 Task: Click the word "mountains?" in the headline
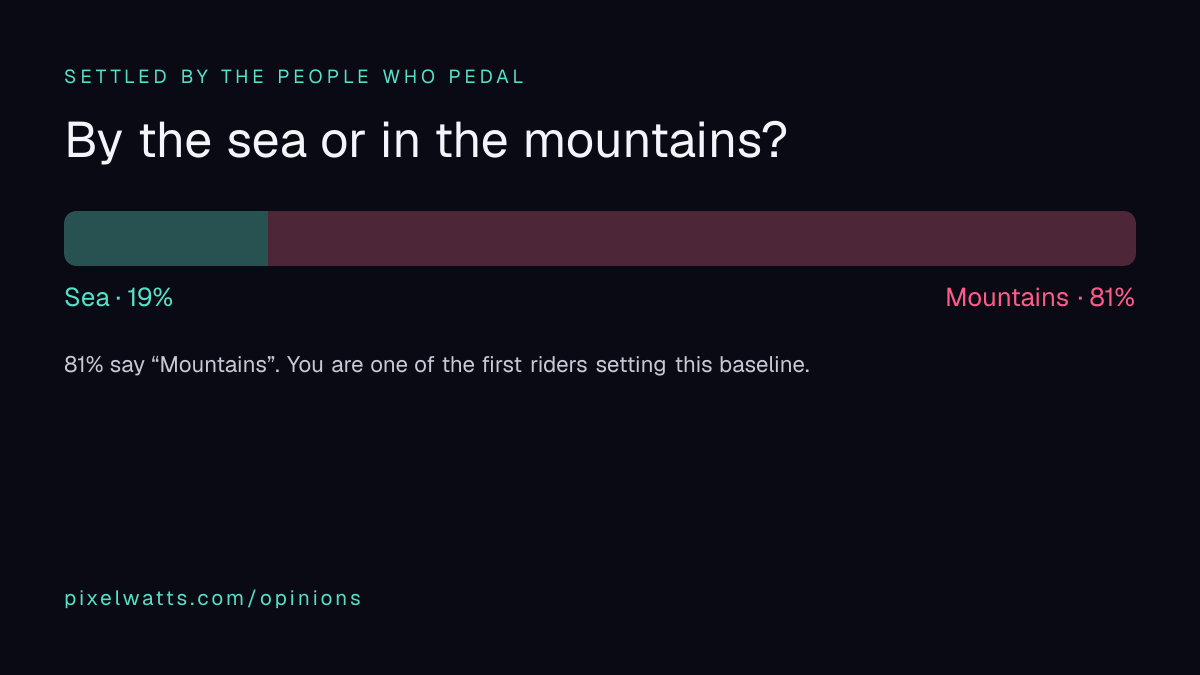pyautogui.click(x=656, y=142)
